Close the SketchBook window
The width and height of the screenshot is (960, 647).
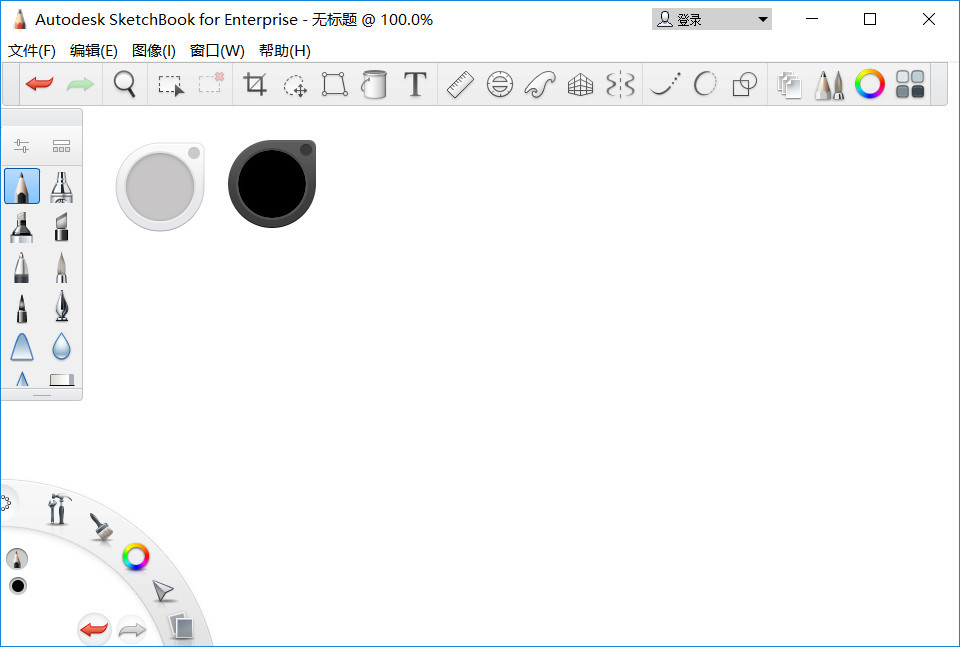click(928, 19)
